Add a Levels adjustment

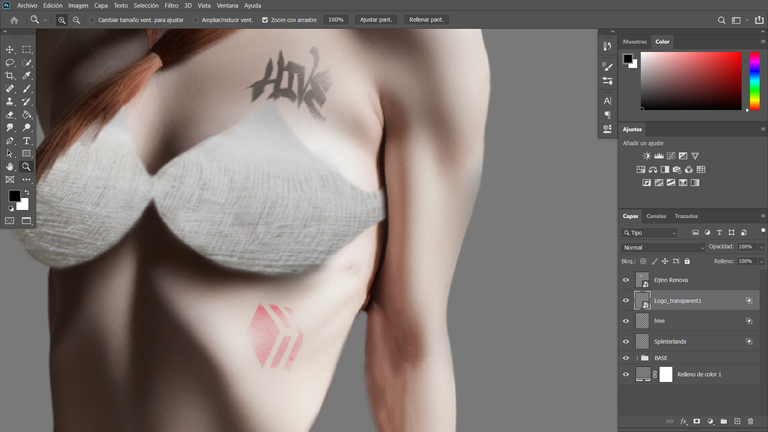pyautogui.click(x=659, y=156)
